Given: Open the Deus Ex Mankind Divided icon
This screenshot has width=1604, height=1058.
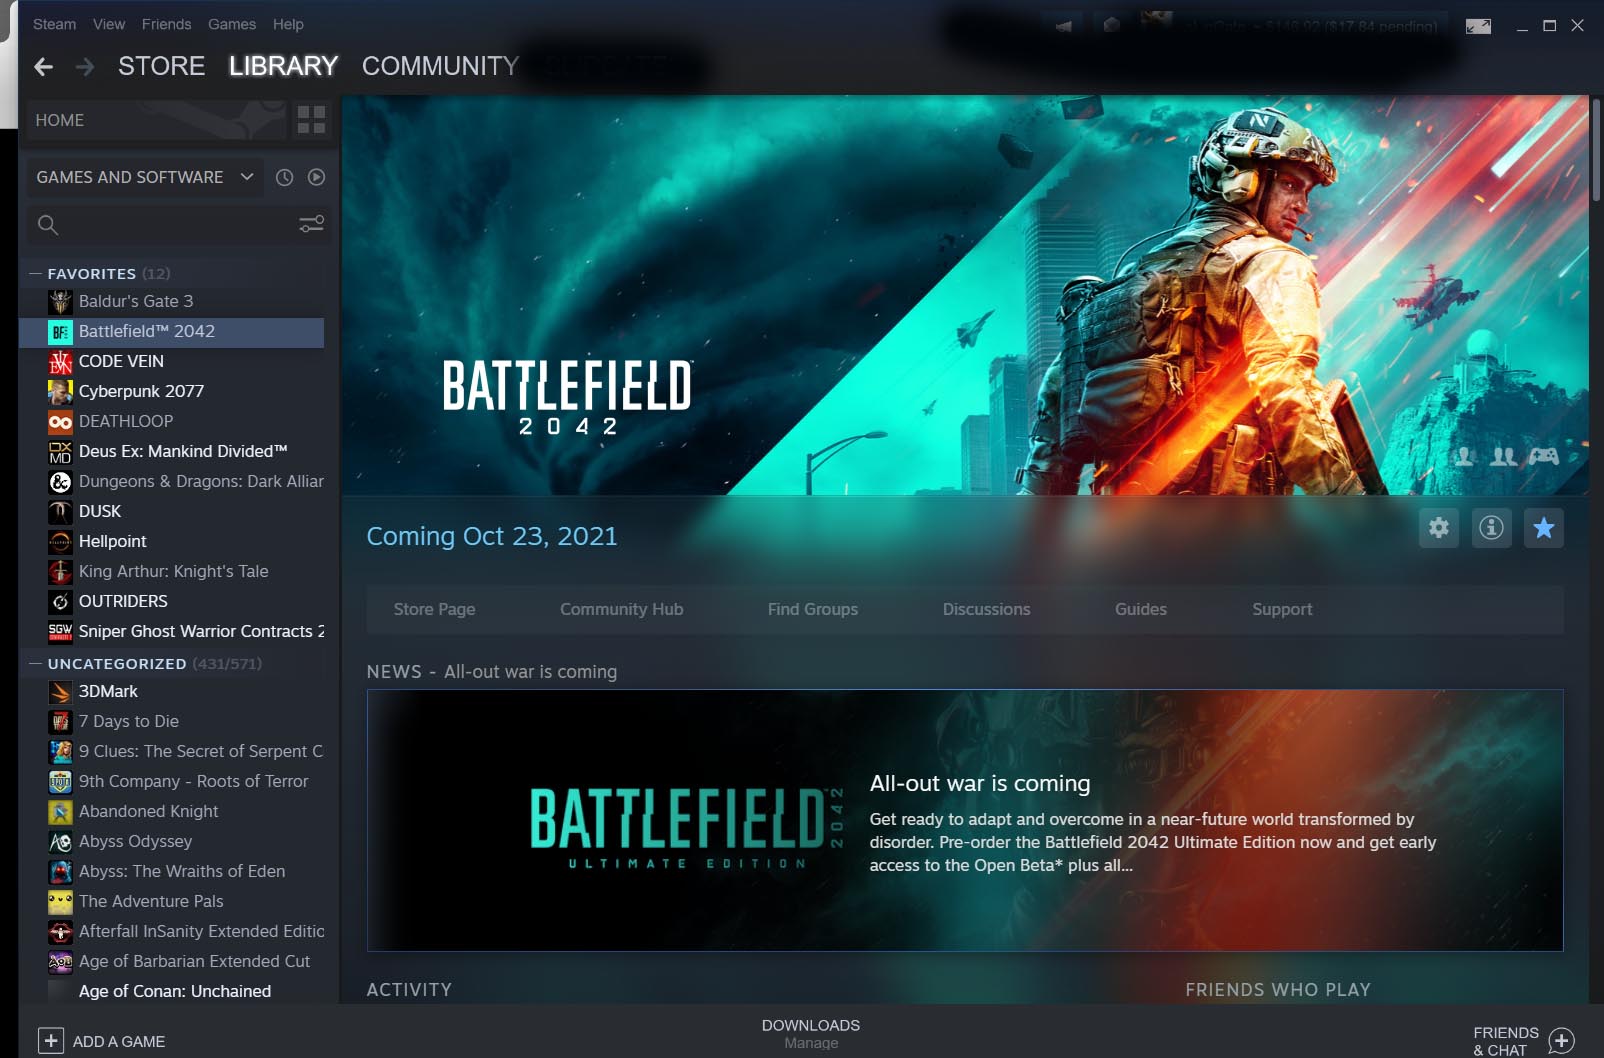Looking at the screenshot, I should (x=61, y=451).
